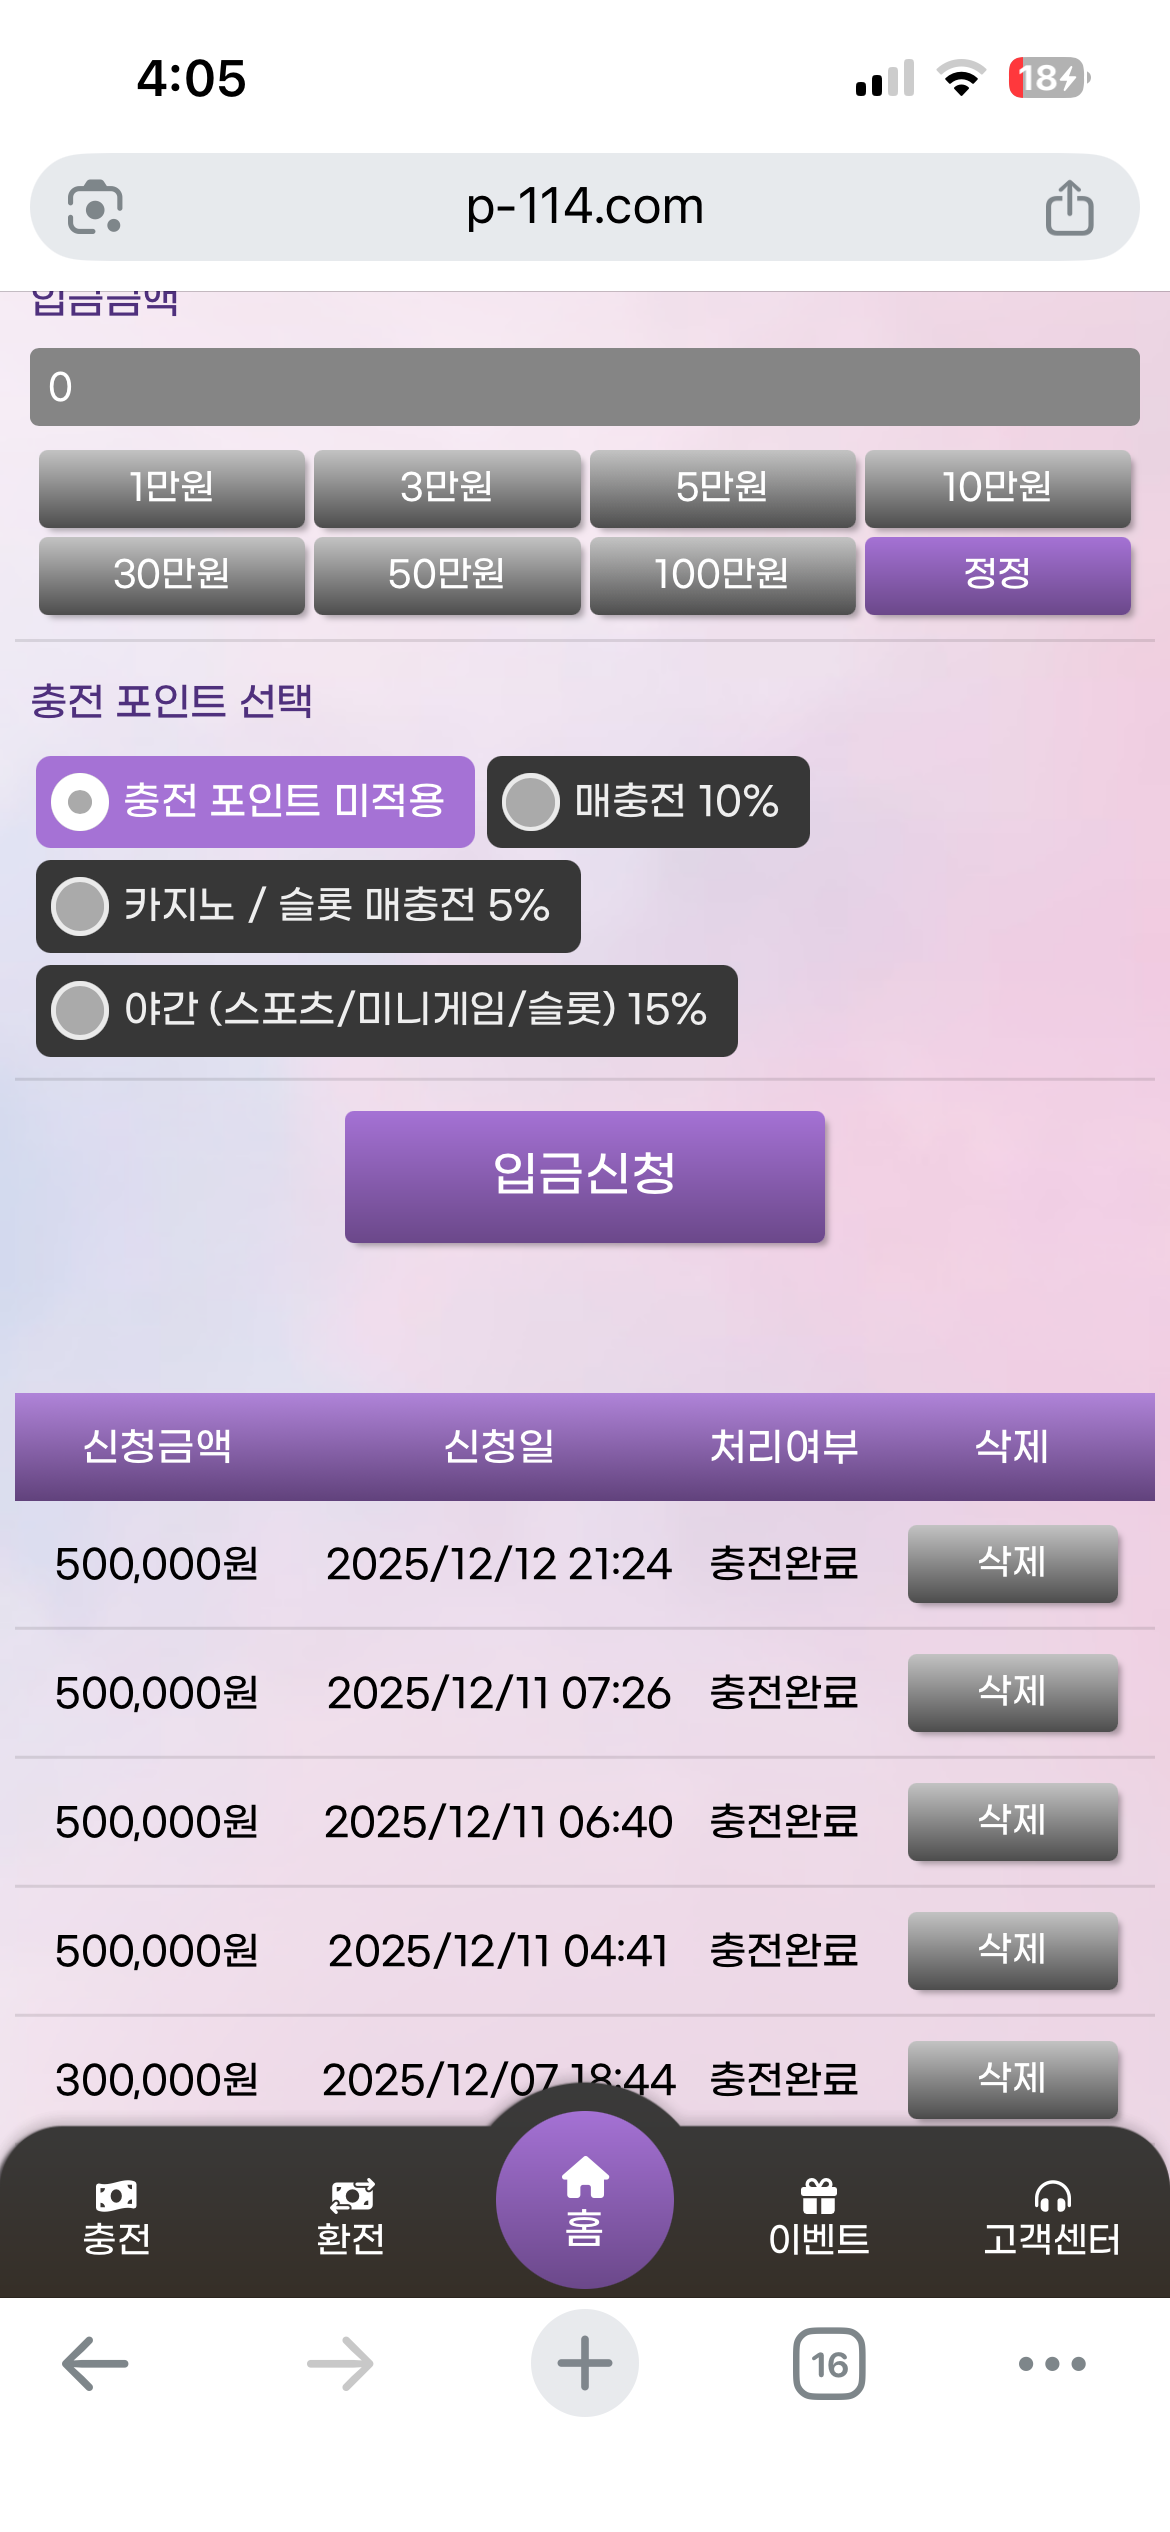The image size is (1170, 2532).
Task: Delete the 2025/12/12 21:24 deposit record
Action: [x=1012, y=1563]
